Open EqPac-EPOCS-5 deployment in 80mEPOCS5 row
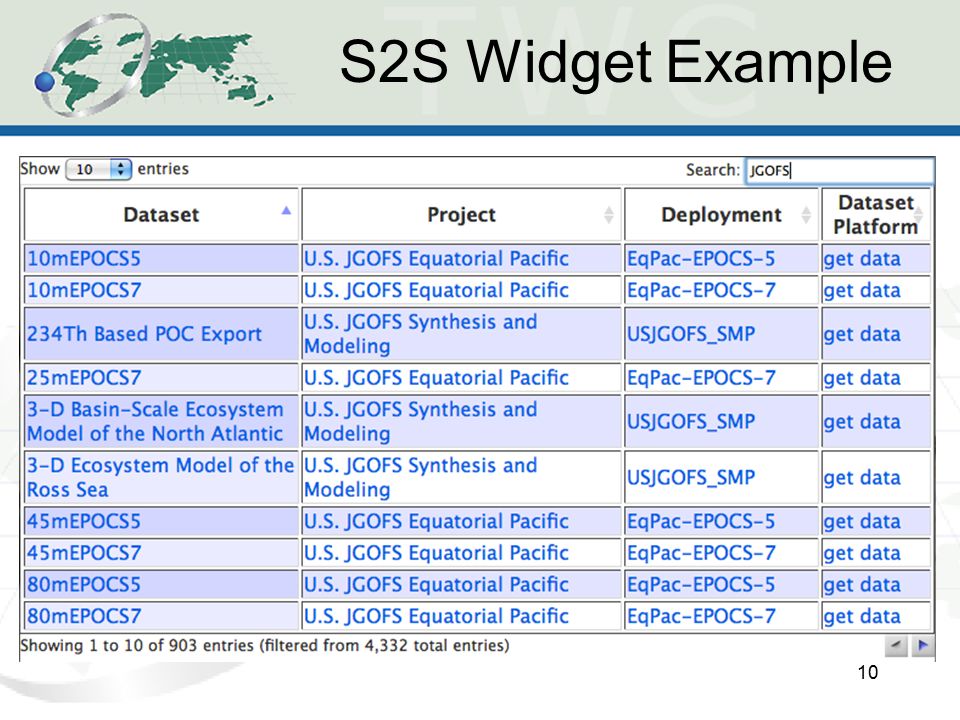This screenshot has width=960, height=720. coord(701,584)
